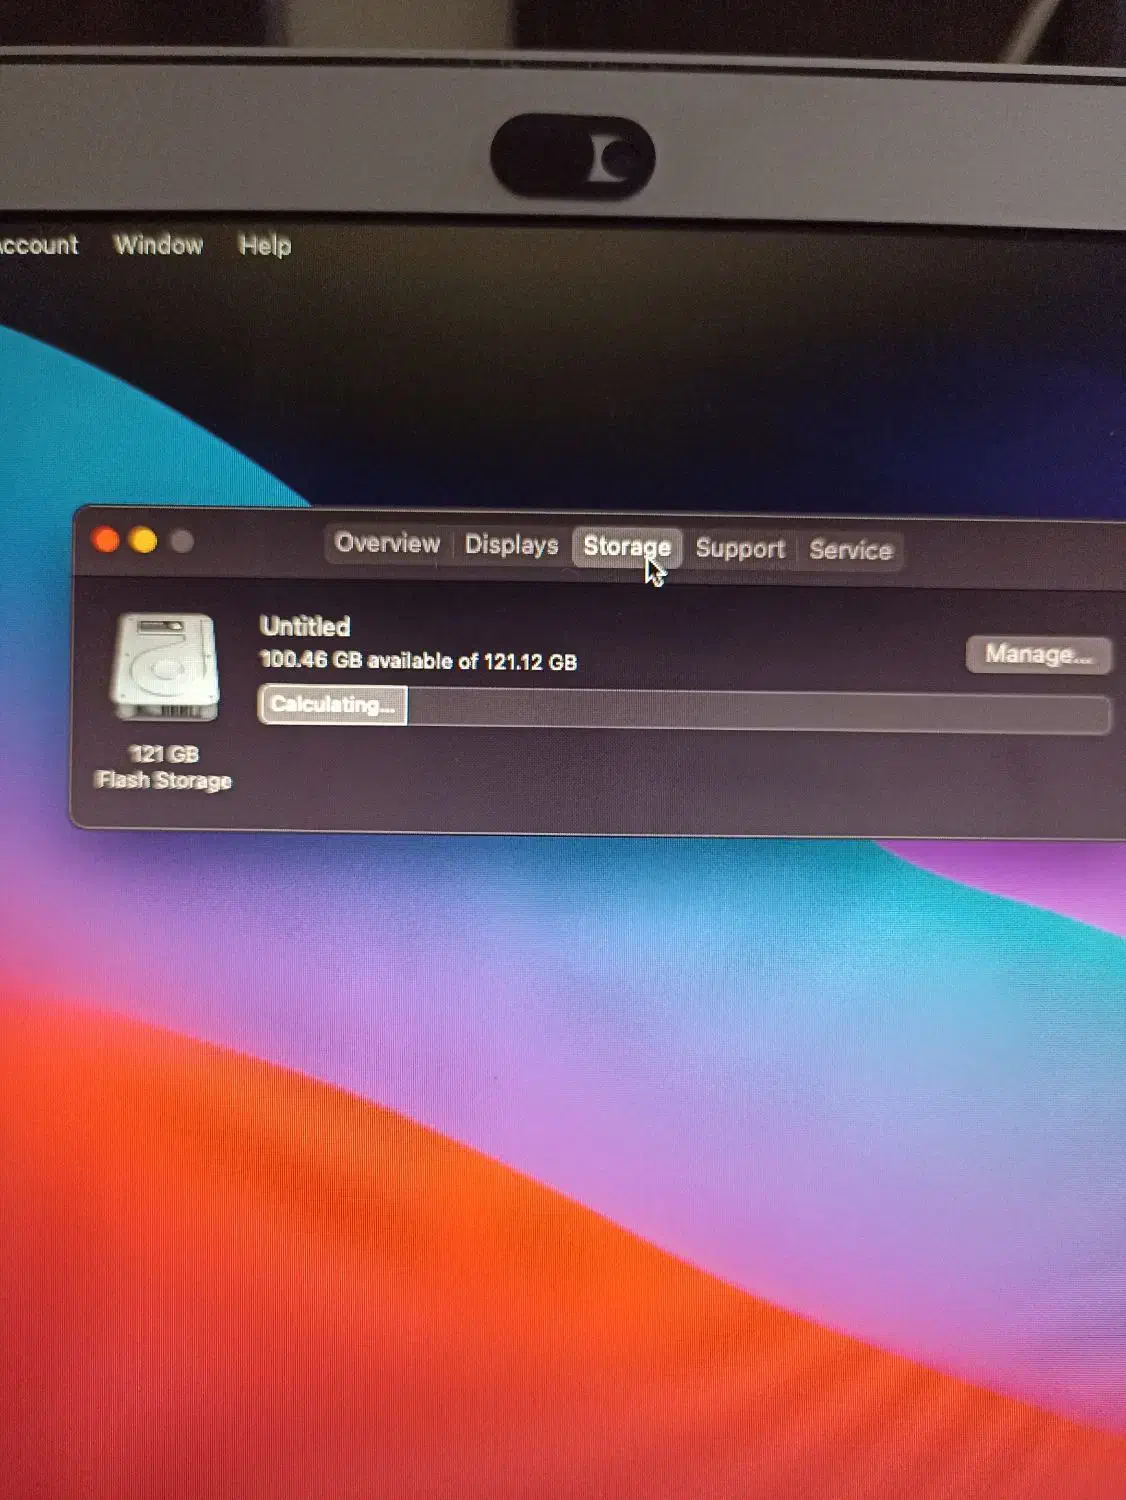Select the Storage tab
The image size is (1126, 1500).
click(627, 546)
